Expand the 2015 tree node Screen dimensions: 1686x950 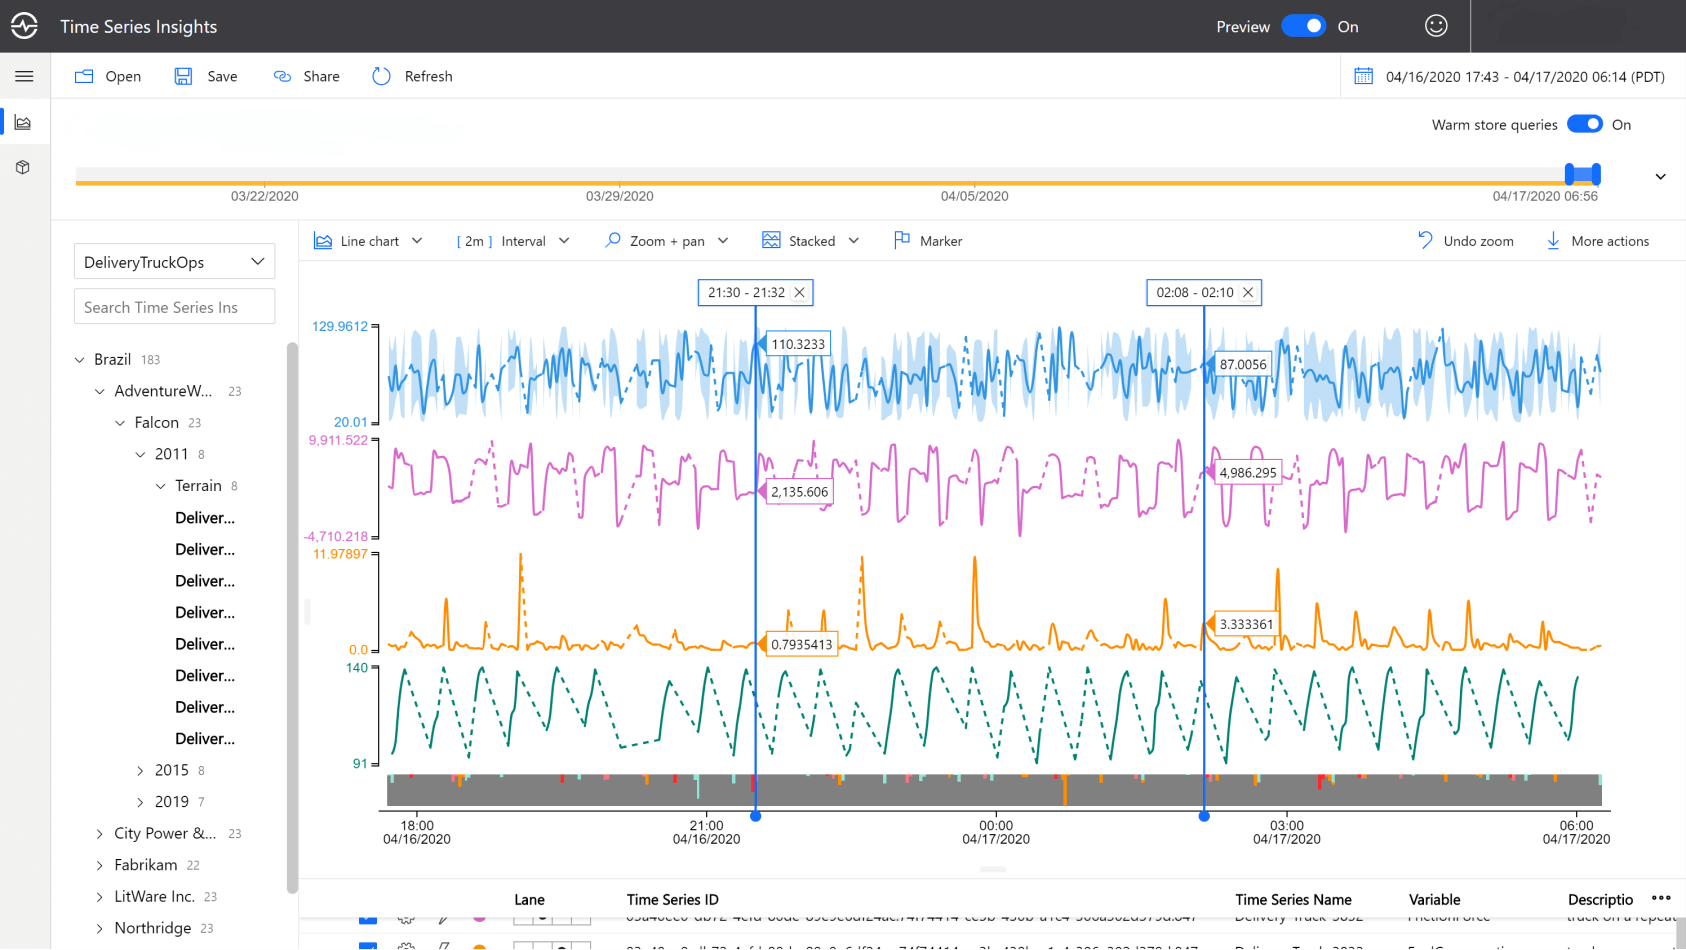tap(140, 770)
